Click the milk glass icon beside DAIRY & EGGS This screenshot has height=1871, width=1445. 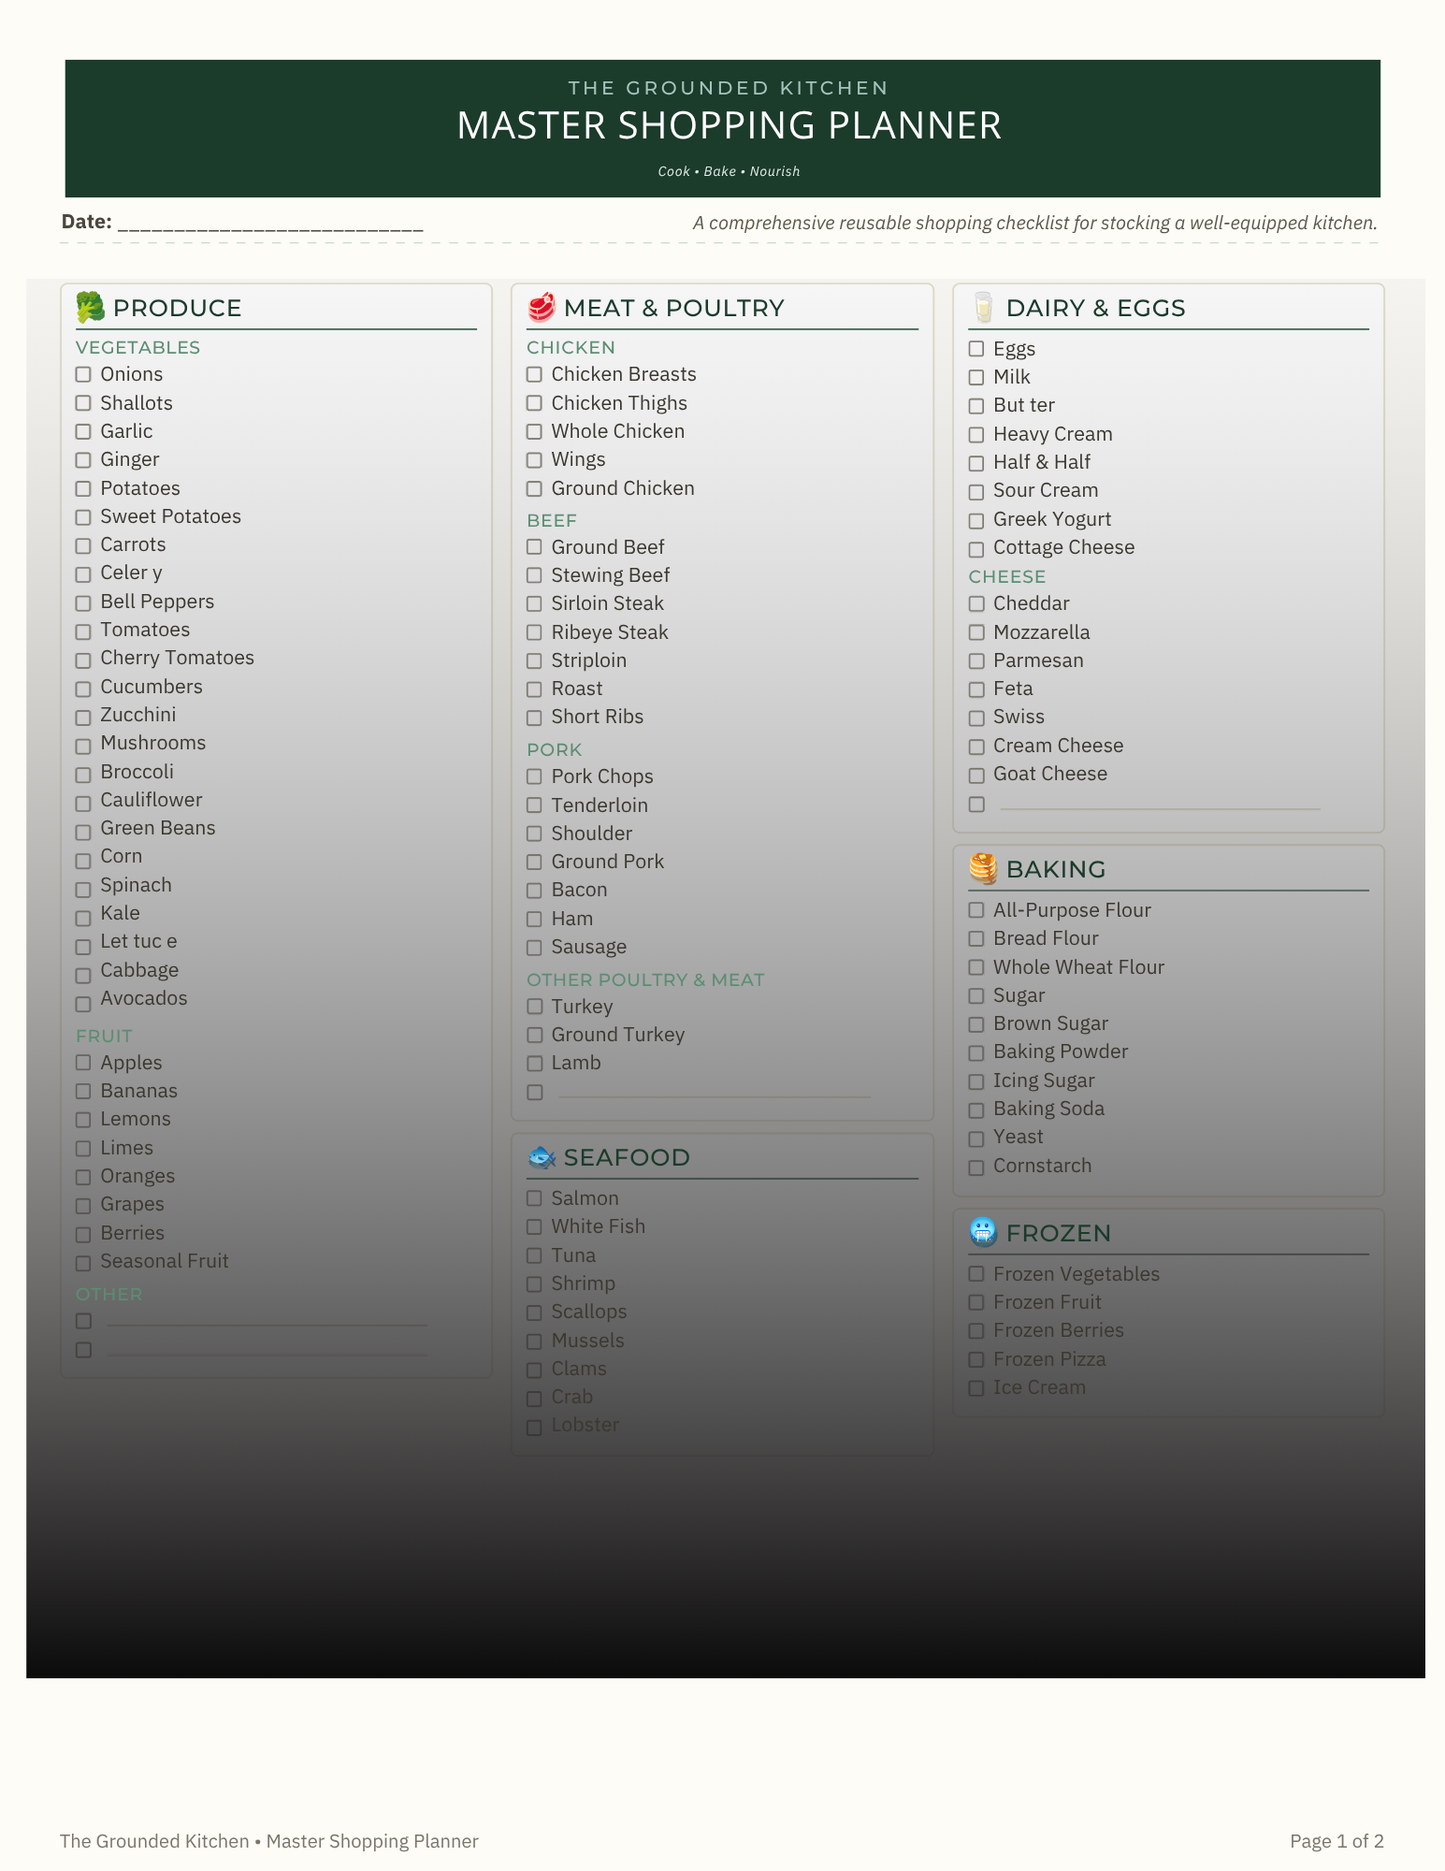[983, 307]
